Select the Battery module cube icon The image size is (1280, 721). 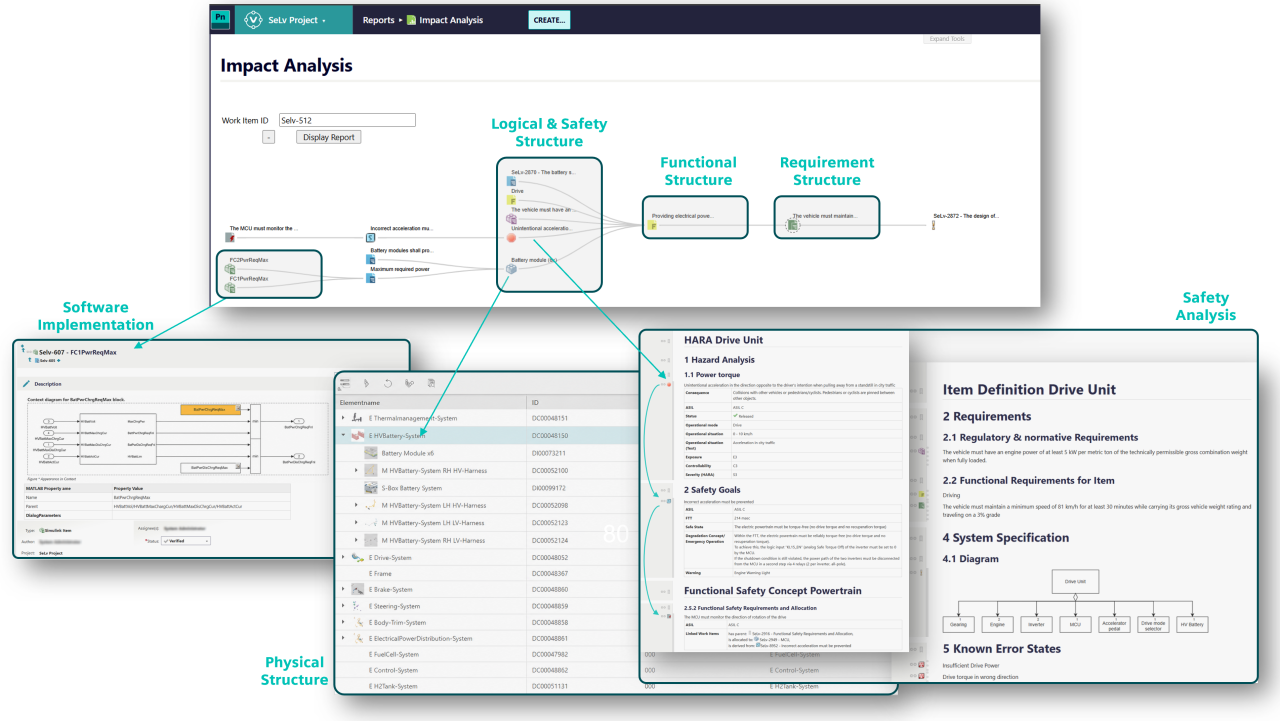click(512, 269)
